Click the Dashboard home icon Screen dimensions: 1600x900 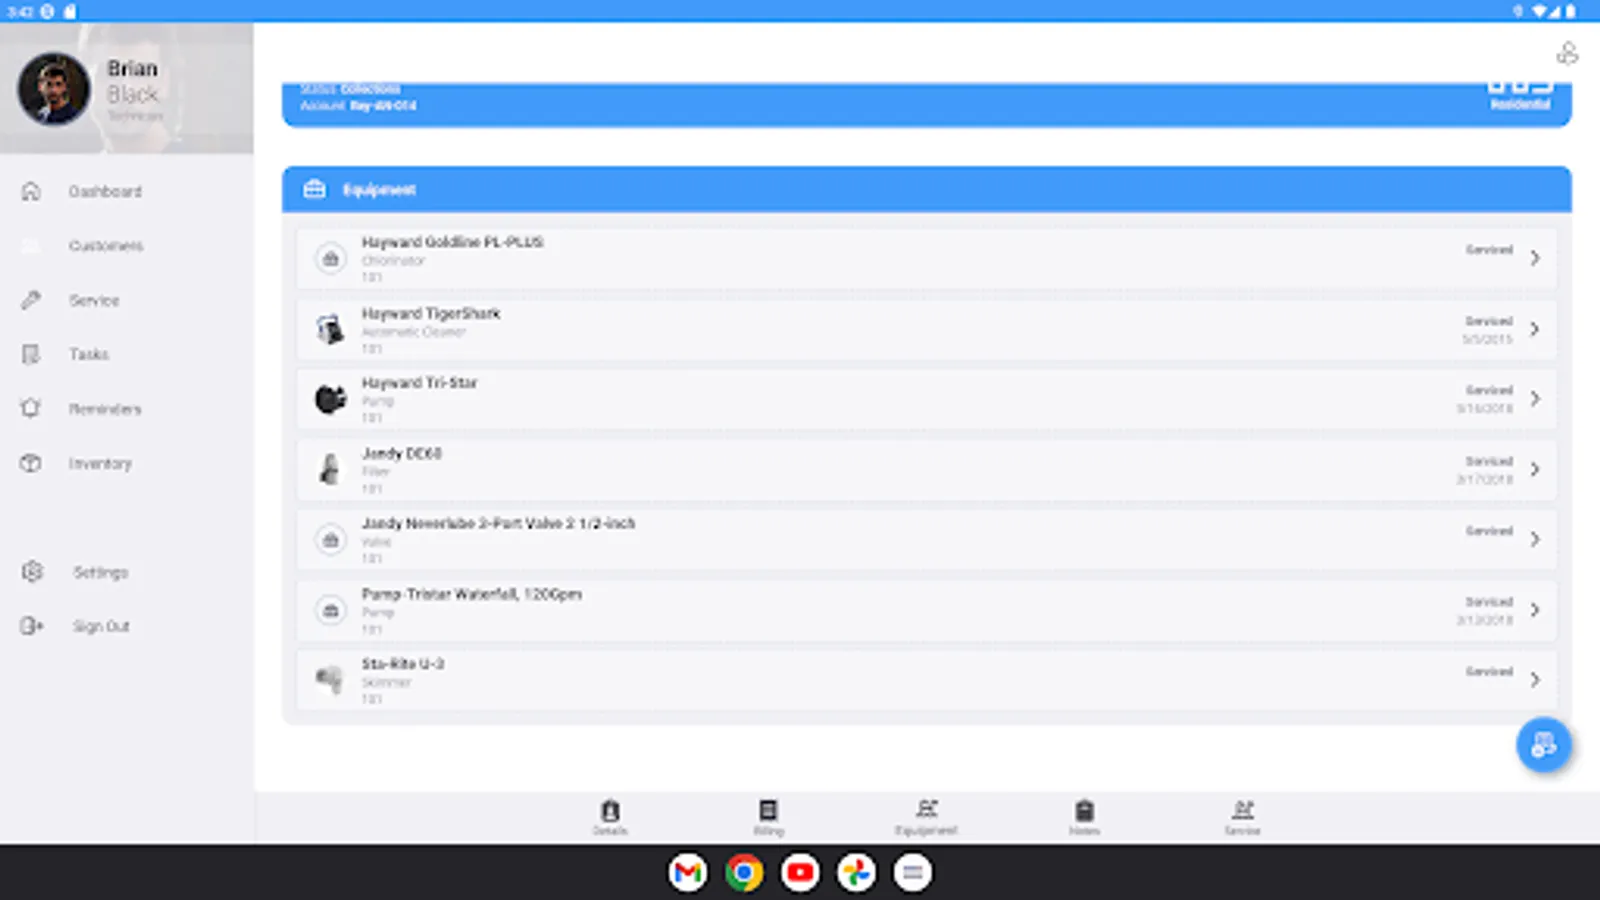coord(31,191)
